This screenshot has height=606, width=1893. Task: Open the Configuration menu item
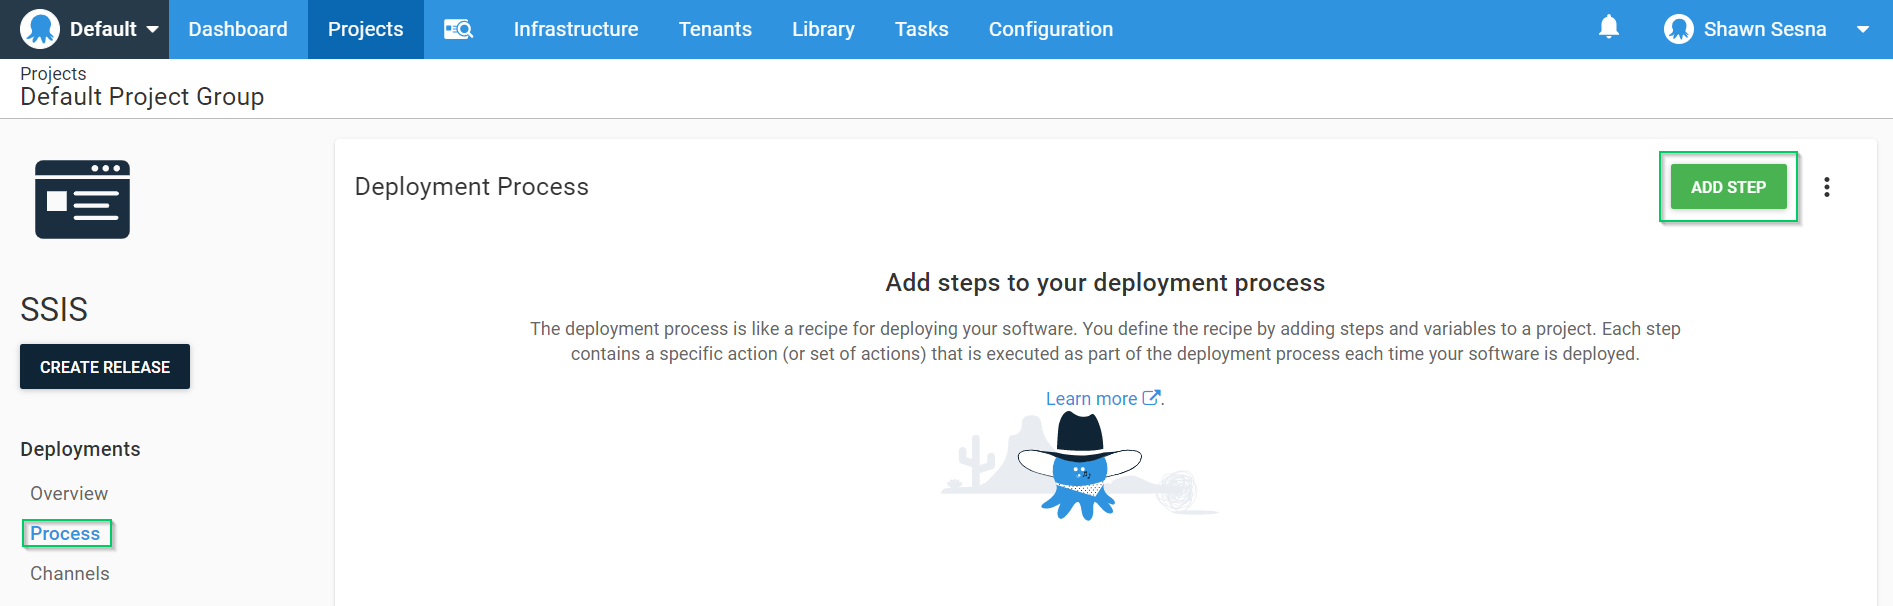1050,29
